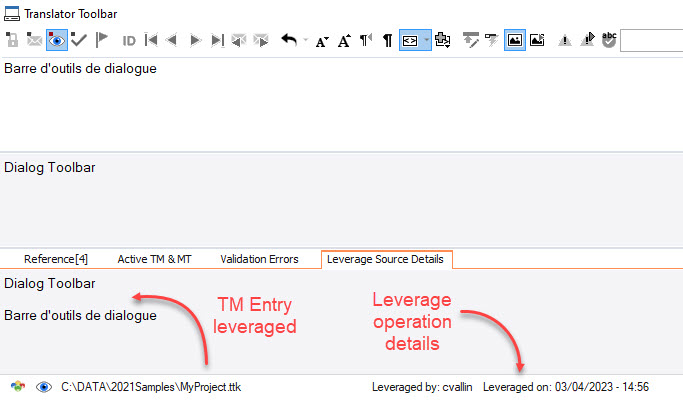683x400 pixels.
Task: Click the undo arrow icon
Action: pyautogui.click(x=288, y=40)
